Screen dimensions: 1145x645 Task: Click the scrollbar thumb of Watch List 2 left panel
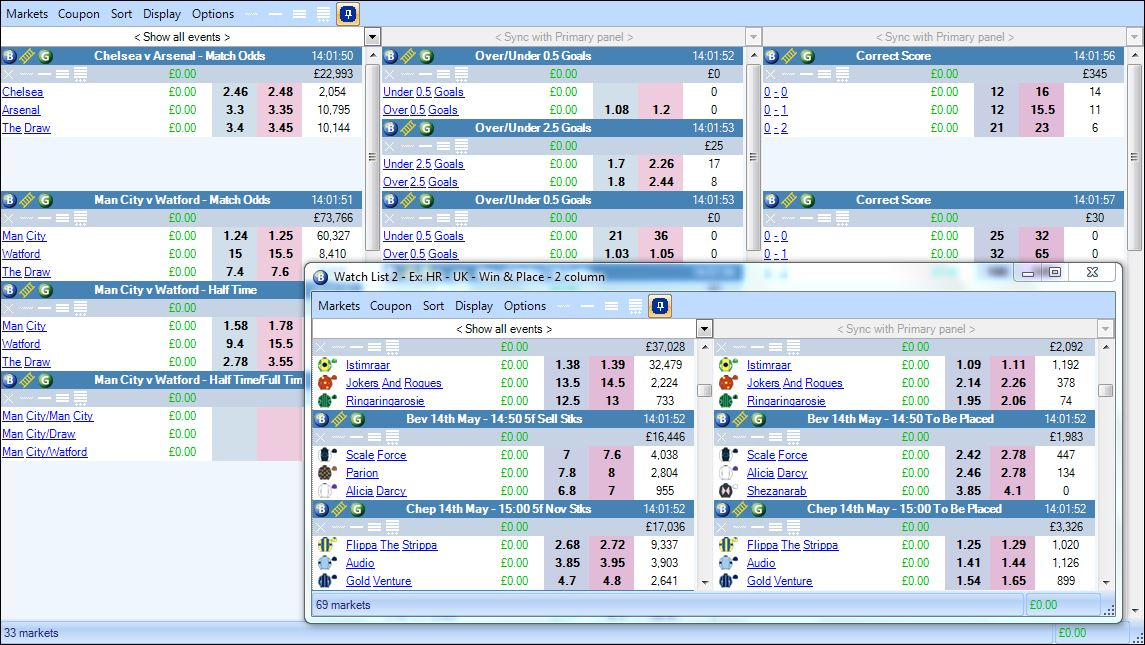704,390
